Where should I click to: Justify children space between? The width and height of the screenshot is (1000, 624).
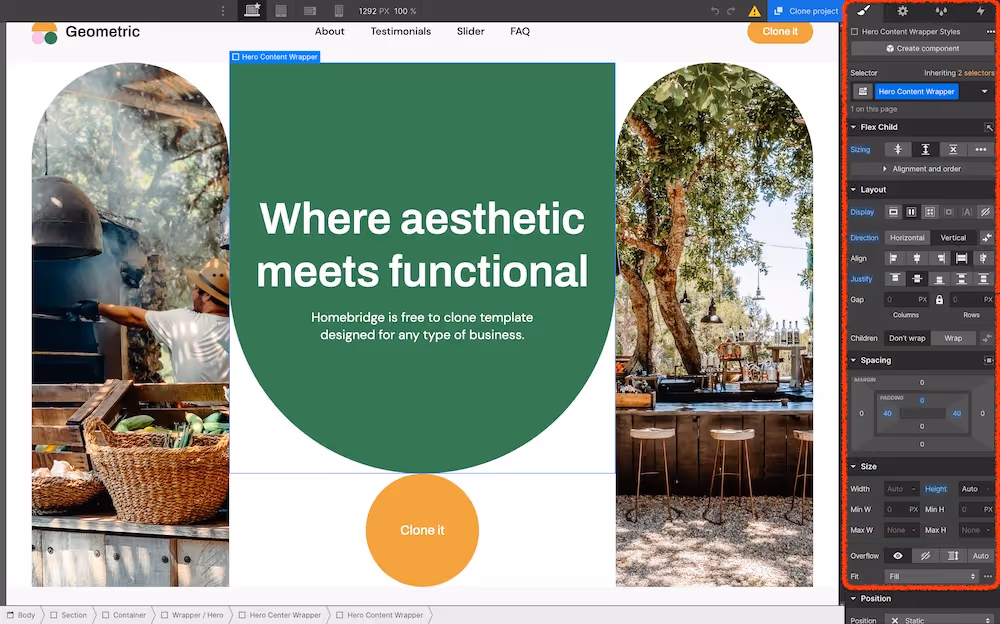(961, 279)
